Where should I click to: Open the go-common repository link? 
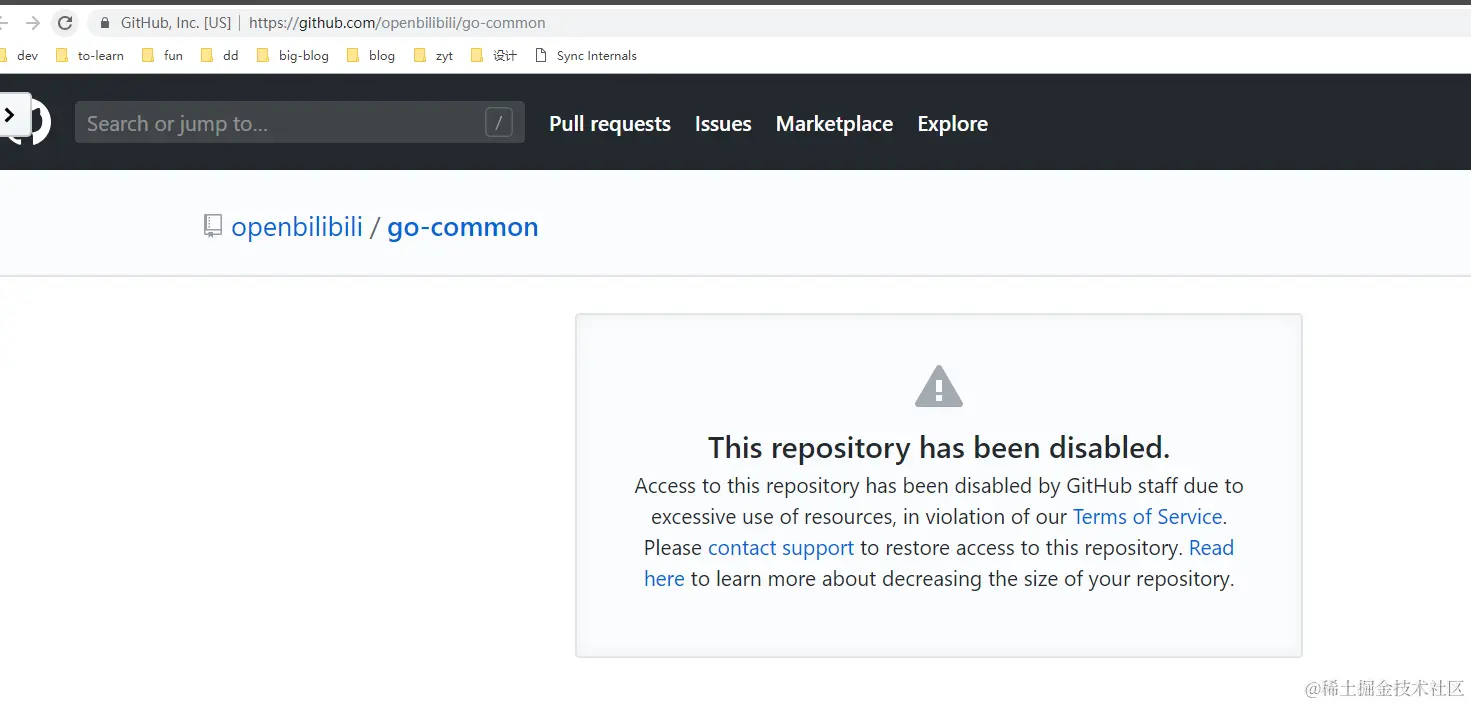tap(463, 227)
